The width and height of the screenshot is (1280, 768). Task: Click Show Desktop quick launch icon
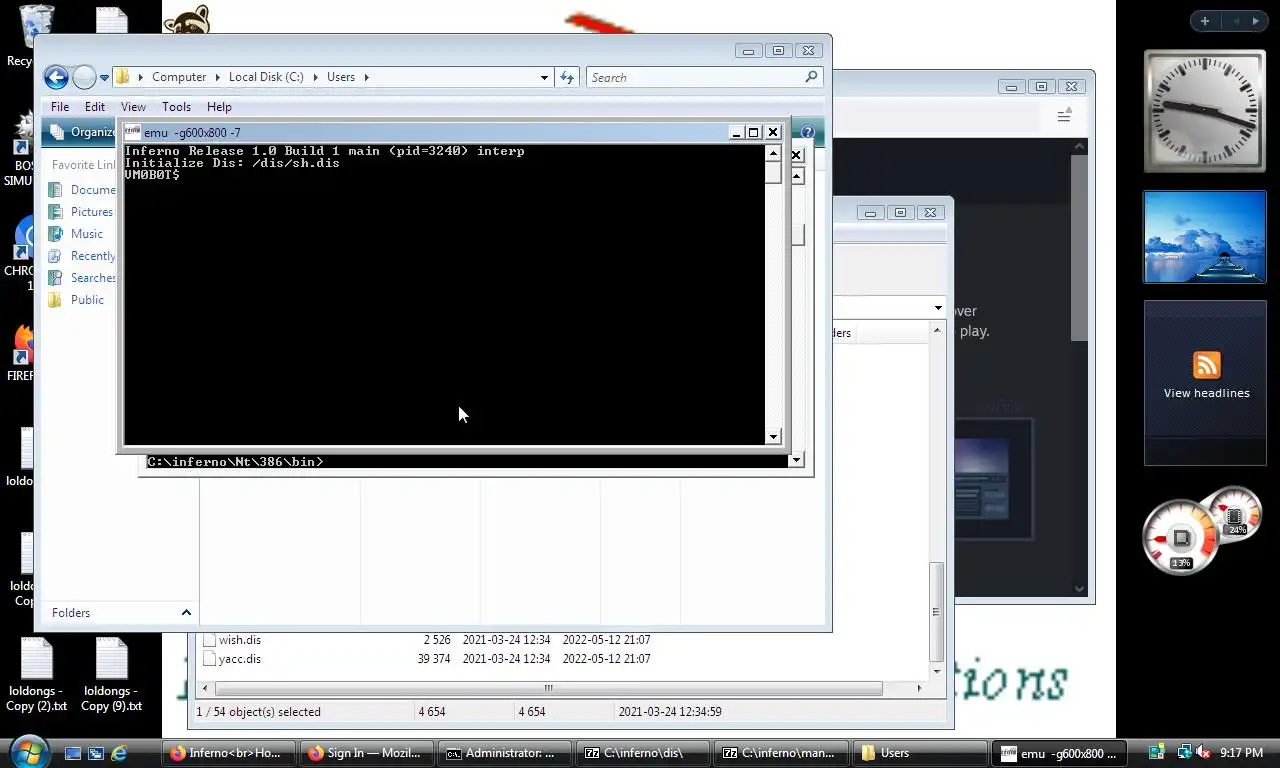coord(72,753)
